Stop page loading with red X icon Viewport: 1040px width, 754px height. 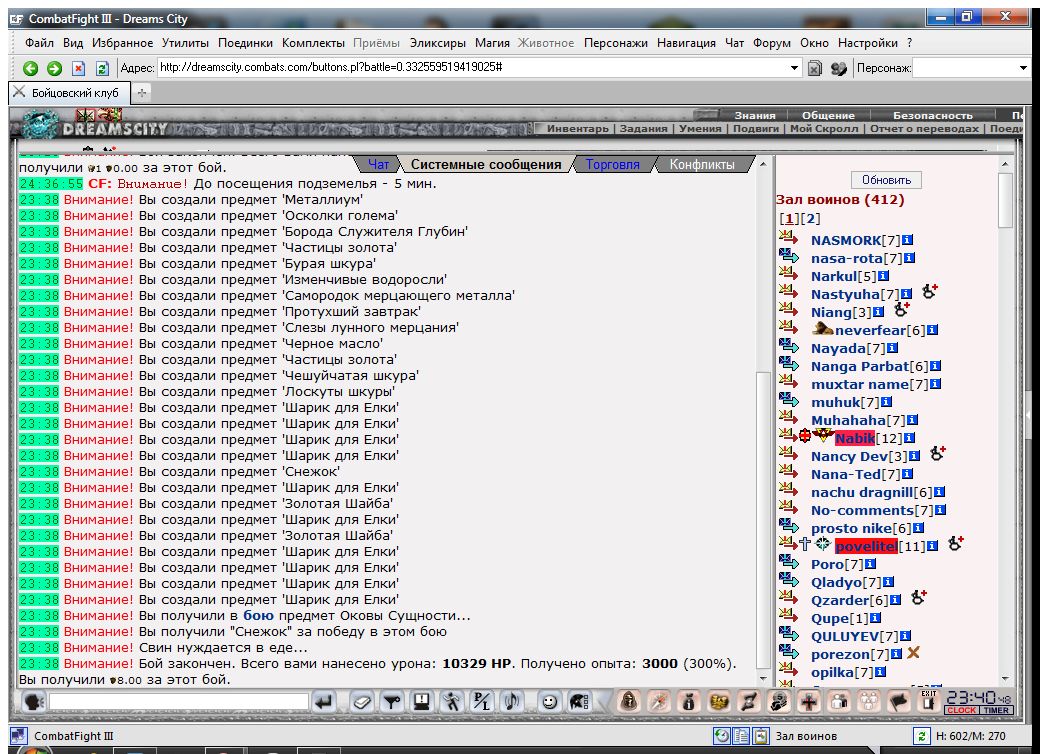(x=78, y=68)
